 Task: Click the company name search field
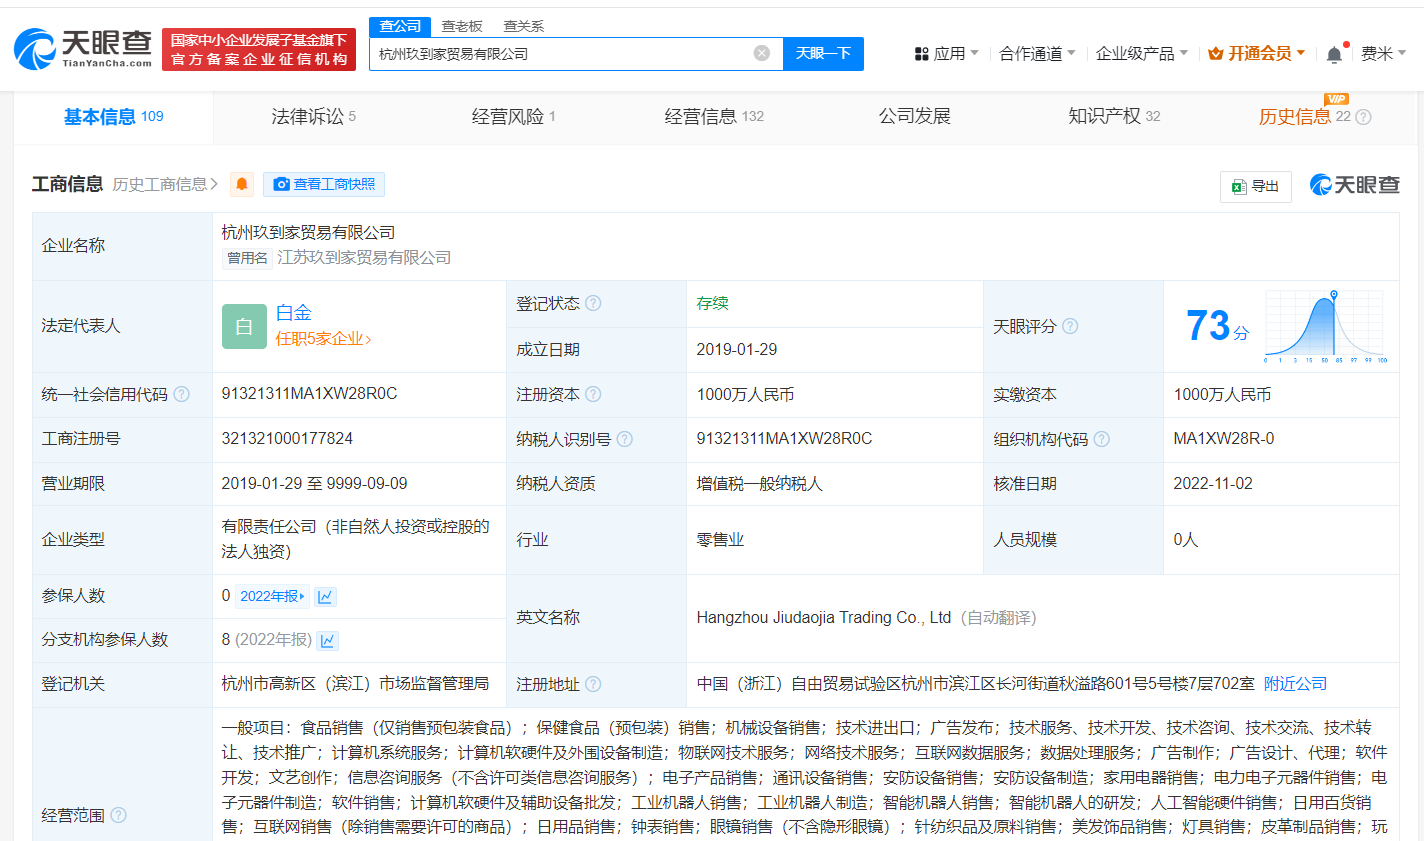coord(560,53)
